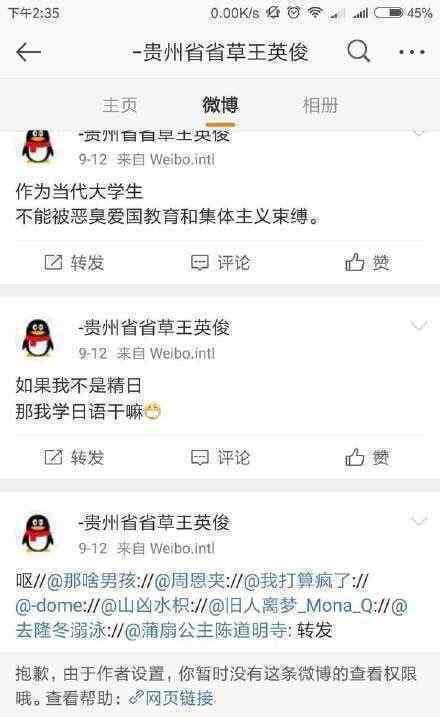Open mention @那啥男孩

click(91, 581)
